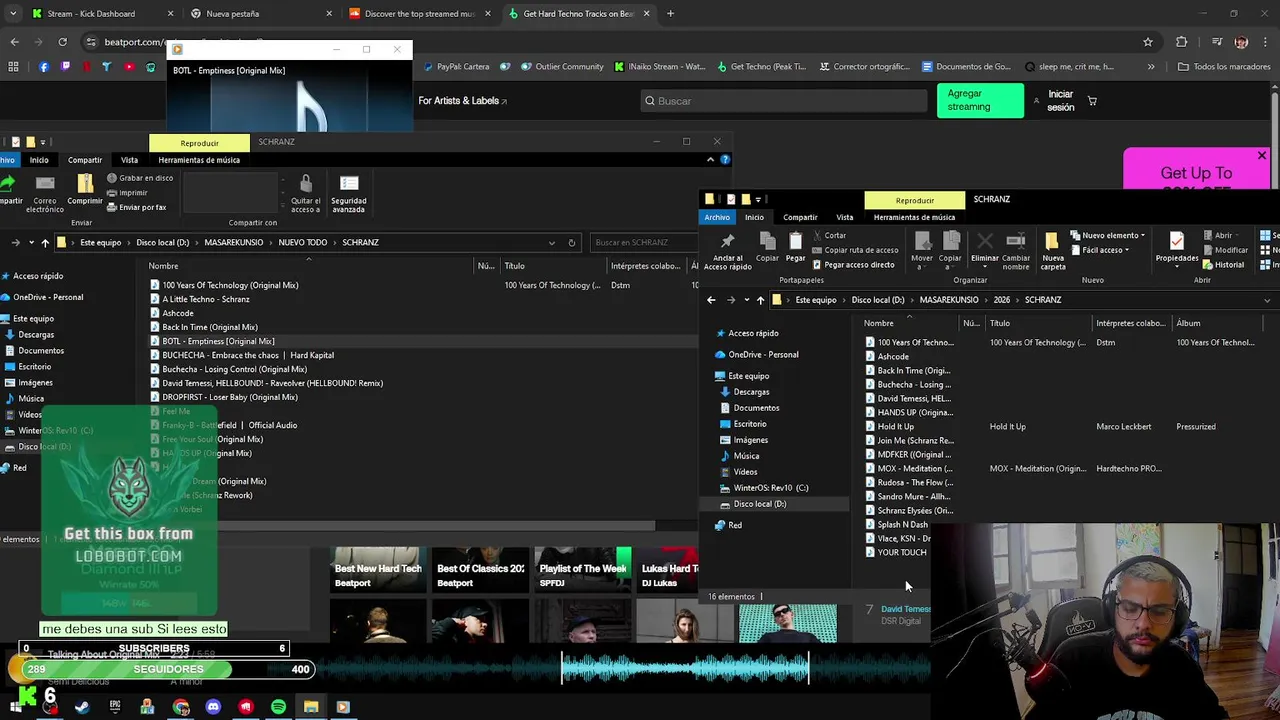Click Cambiar nombre icon
Viewport: 1280px width, 720px height.
pos(1015,241)
